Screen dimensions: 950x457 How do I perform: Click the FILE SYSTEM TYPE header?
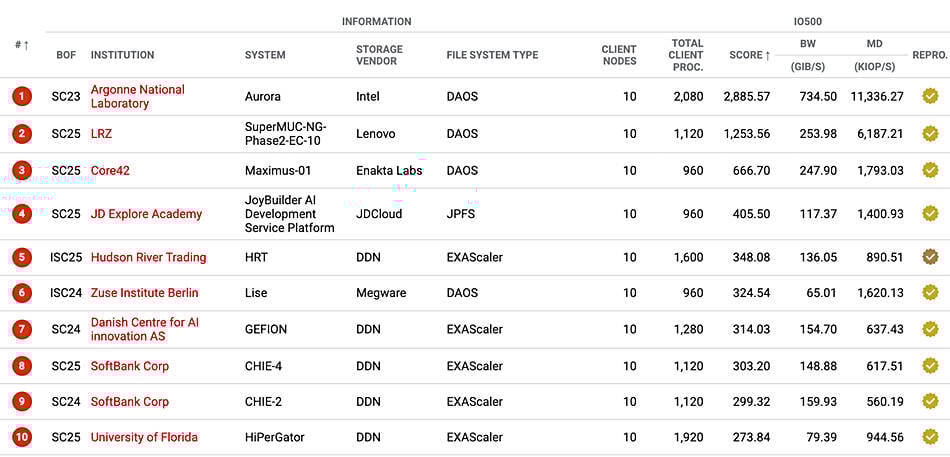click(492, 55)
